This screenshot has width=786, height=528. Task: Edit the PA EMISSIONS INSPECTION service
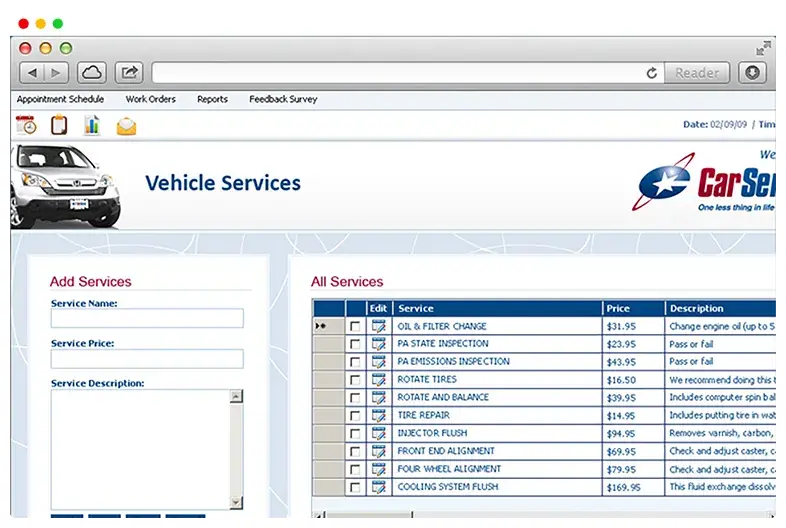click(x=379, y=362)
